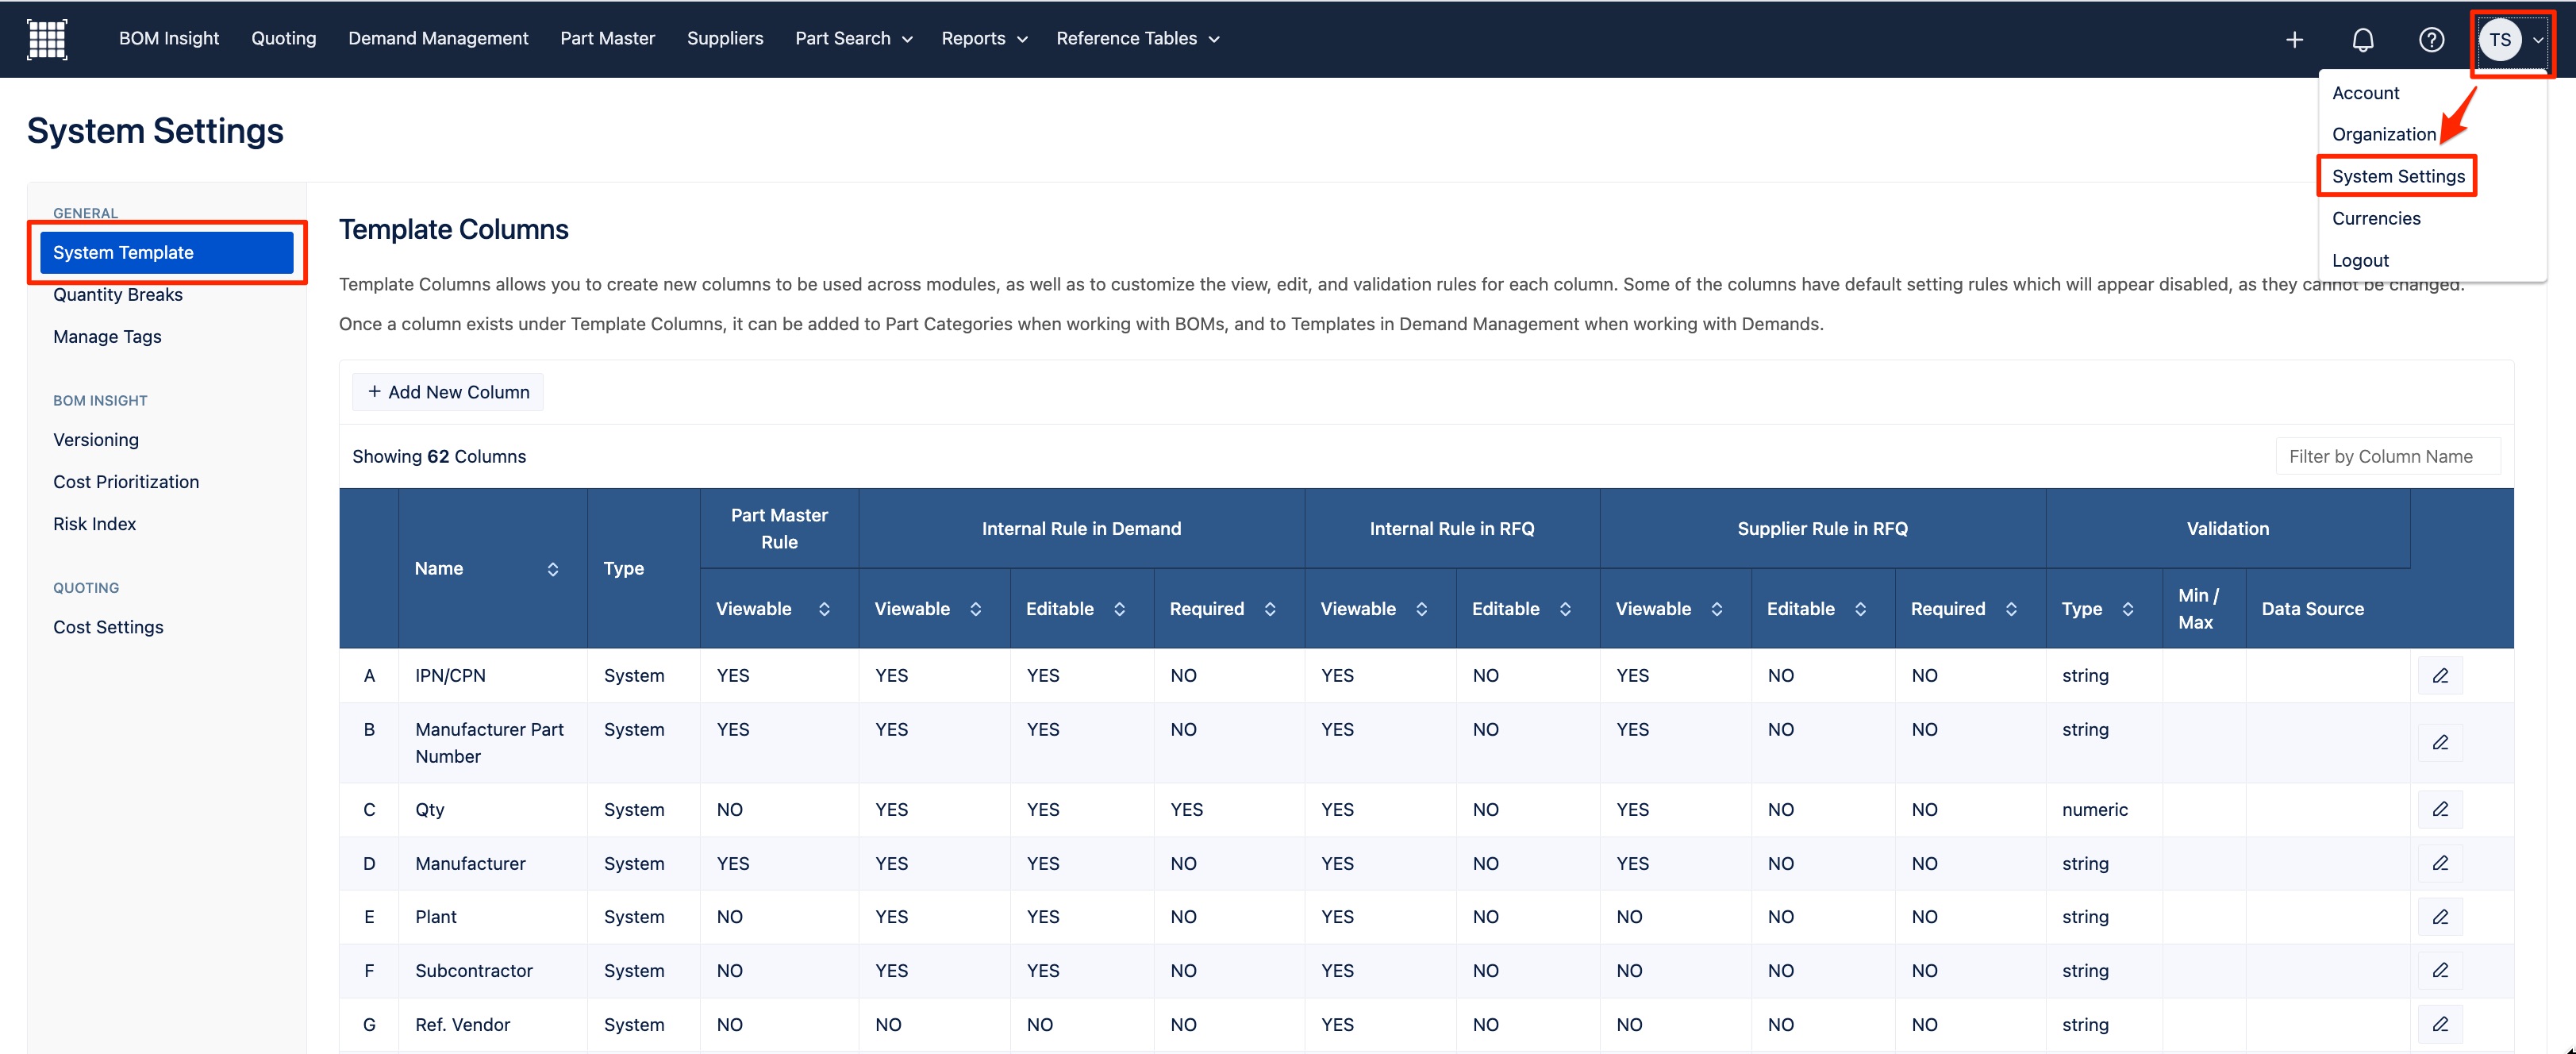The height and width of the screenshot is (1054, 2576).
Task: Edit the Subcontractor column row
Action: tap(2440, 970)
